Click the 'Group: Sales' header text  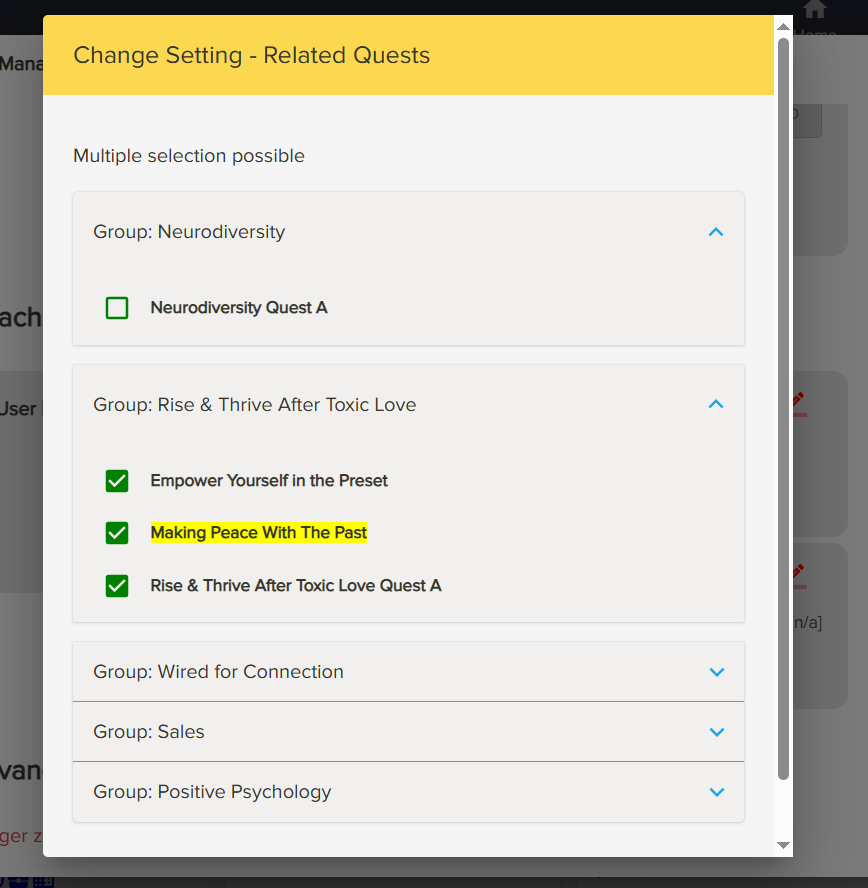click(149, 732)
